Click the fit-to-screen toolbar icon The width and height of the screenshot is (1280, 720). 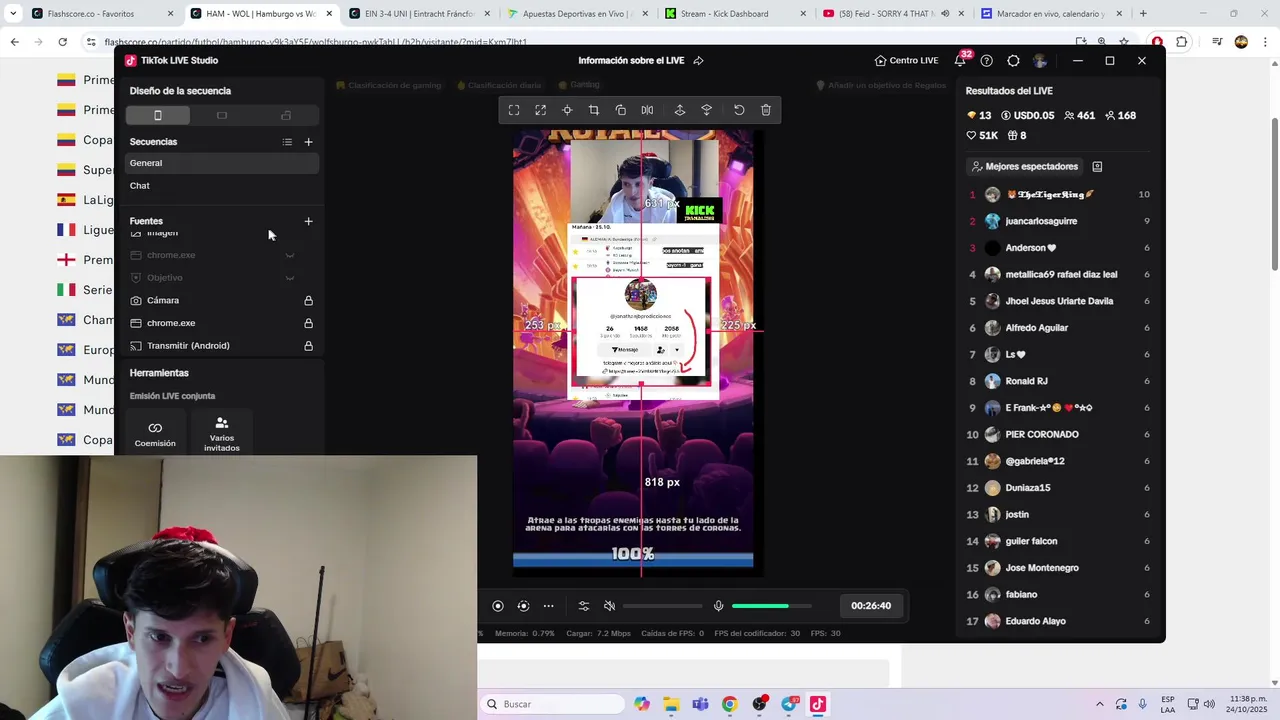pos(514,110)
